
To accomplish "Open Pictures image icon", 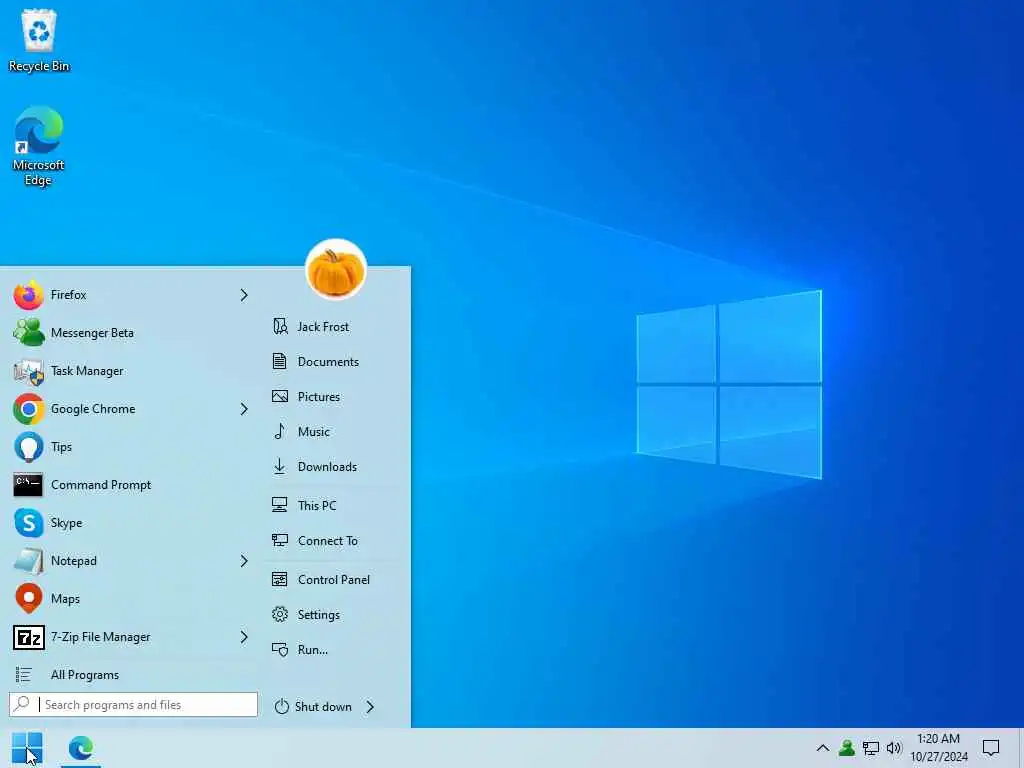I will (280, 396).
